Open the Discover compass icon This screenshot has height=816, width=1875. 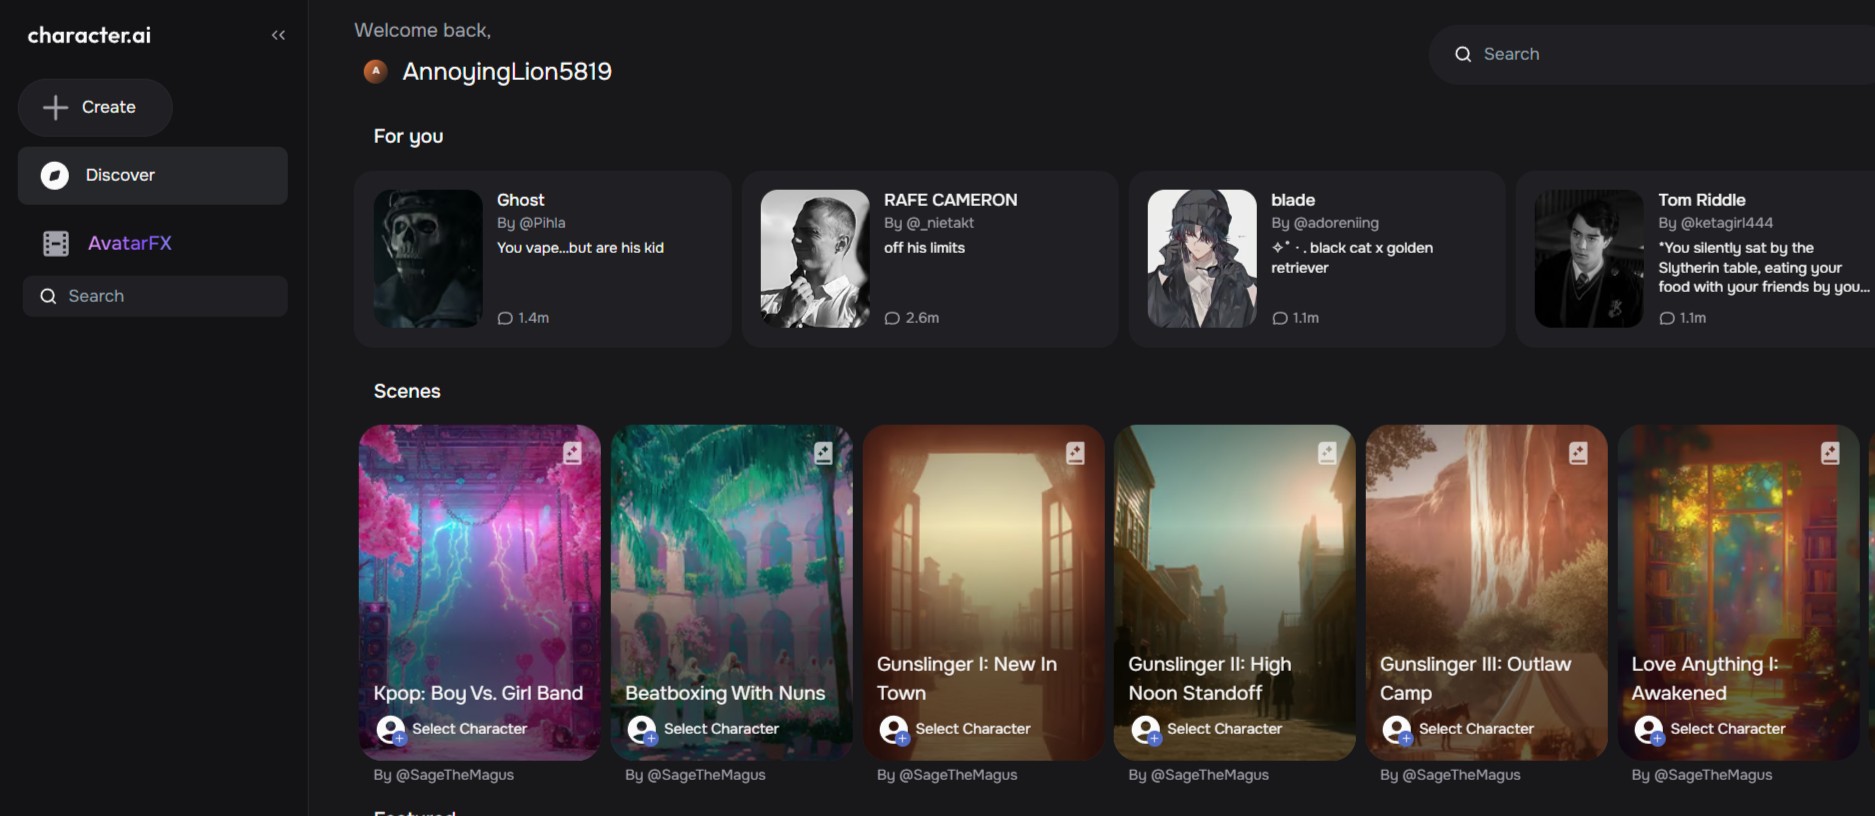[54, 175]
